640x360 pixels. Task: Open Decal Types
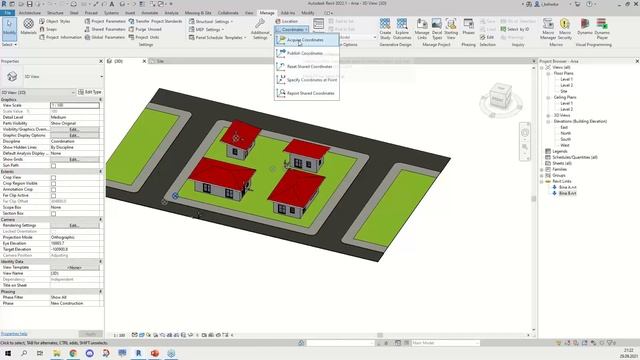coord(437,29)
